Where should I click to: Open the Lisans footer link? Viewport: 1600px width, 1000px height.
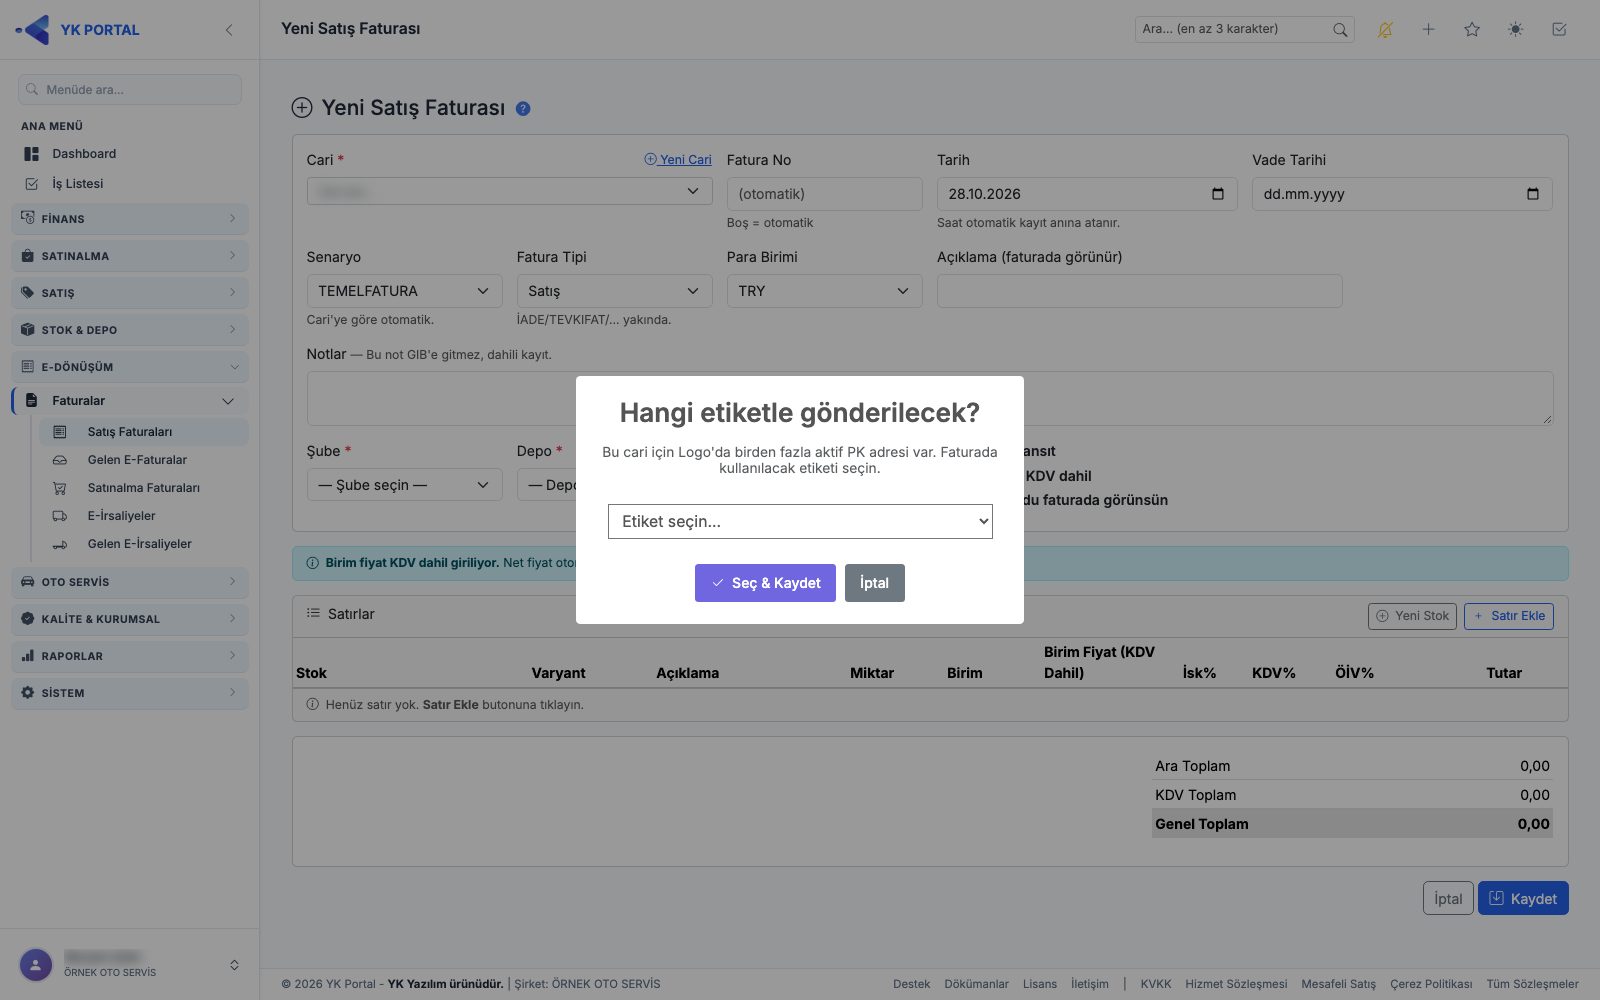tap(1040, 984)
